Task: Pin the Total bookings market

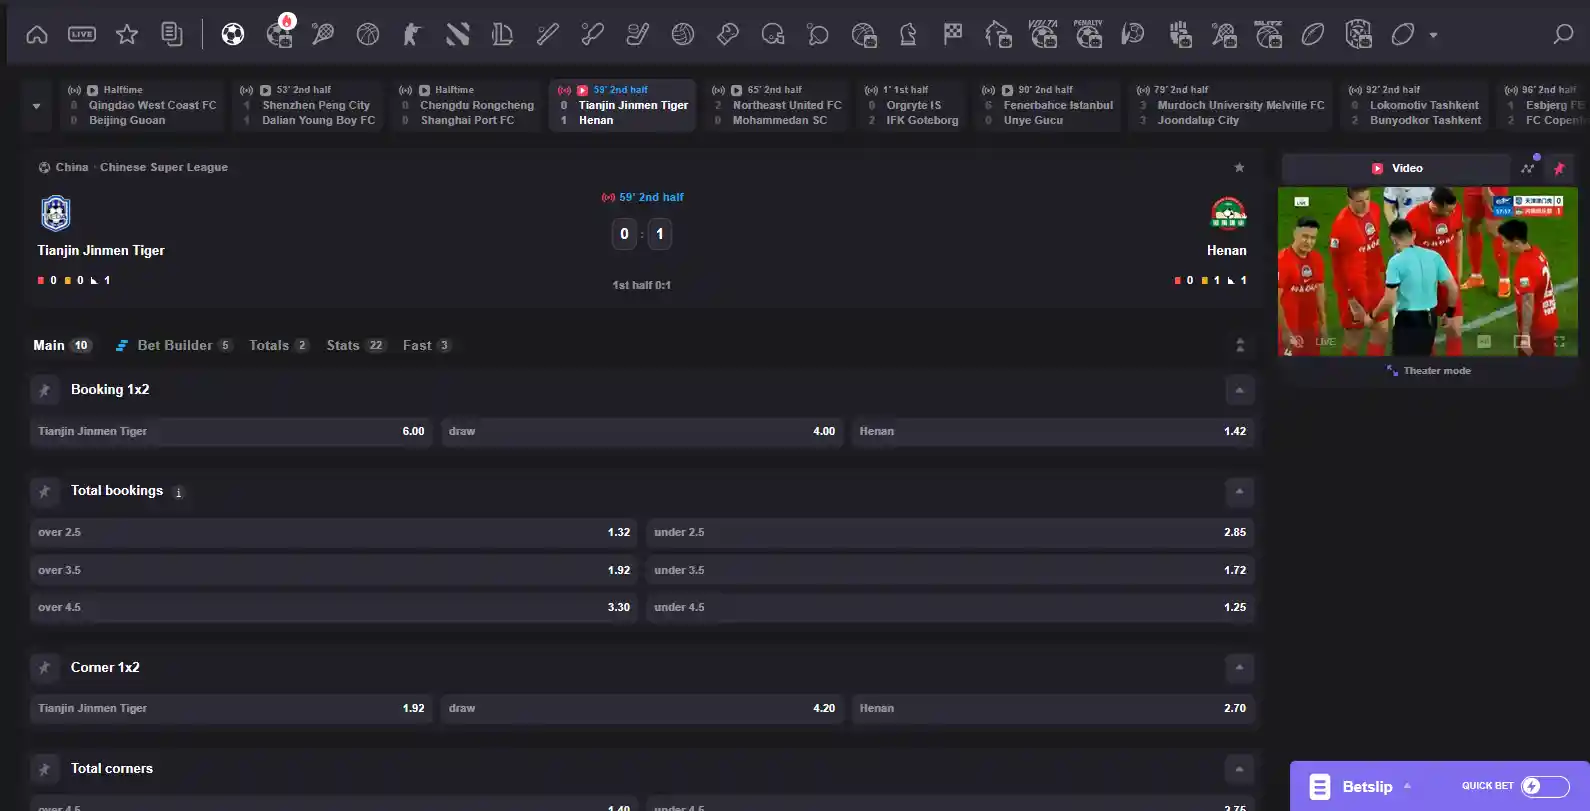Action: coord(44,491)
